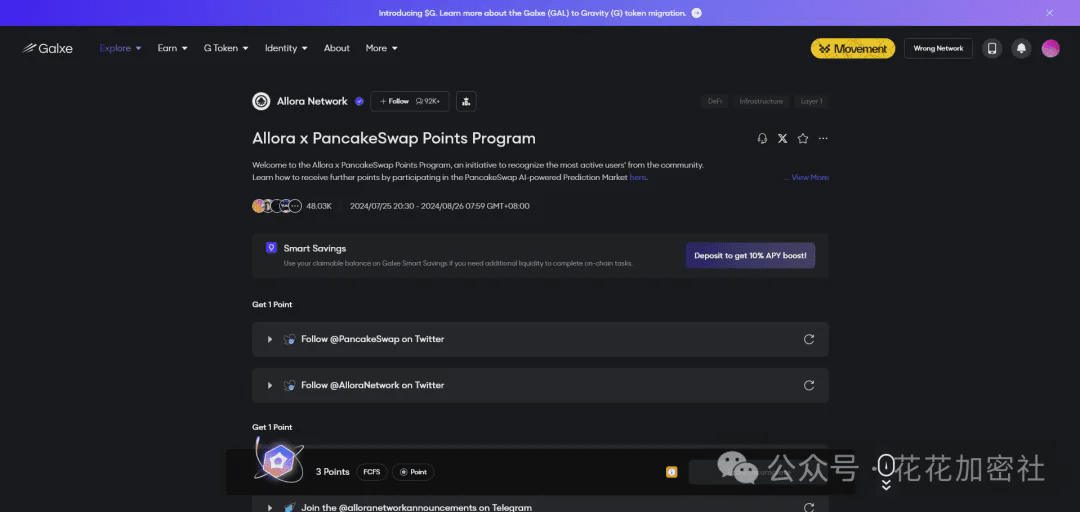Refresh the Telegram task status
1080x512 pixels.
point(809,507)
